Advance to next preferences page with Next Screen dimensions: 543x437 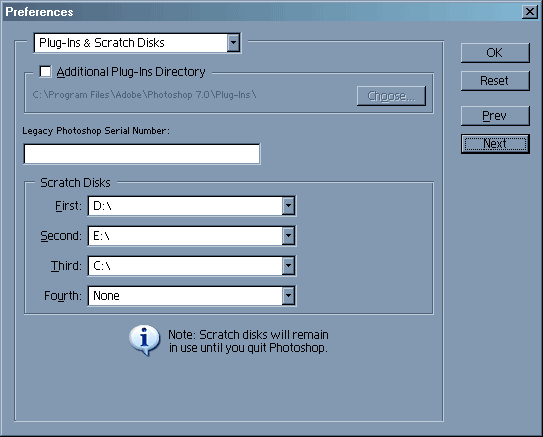(x=495, y=144)
